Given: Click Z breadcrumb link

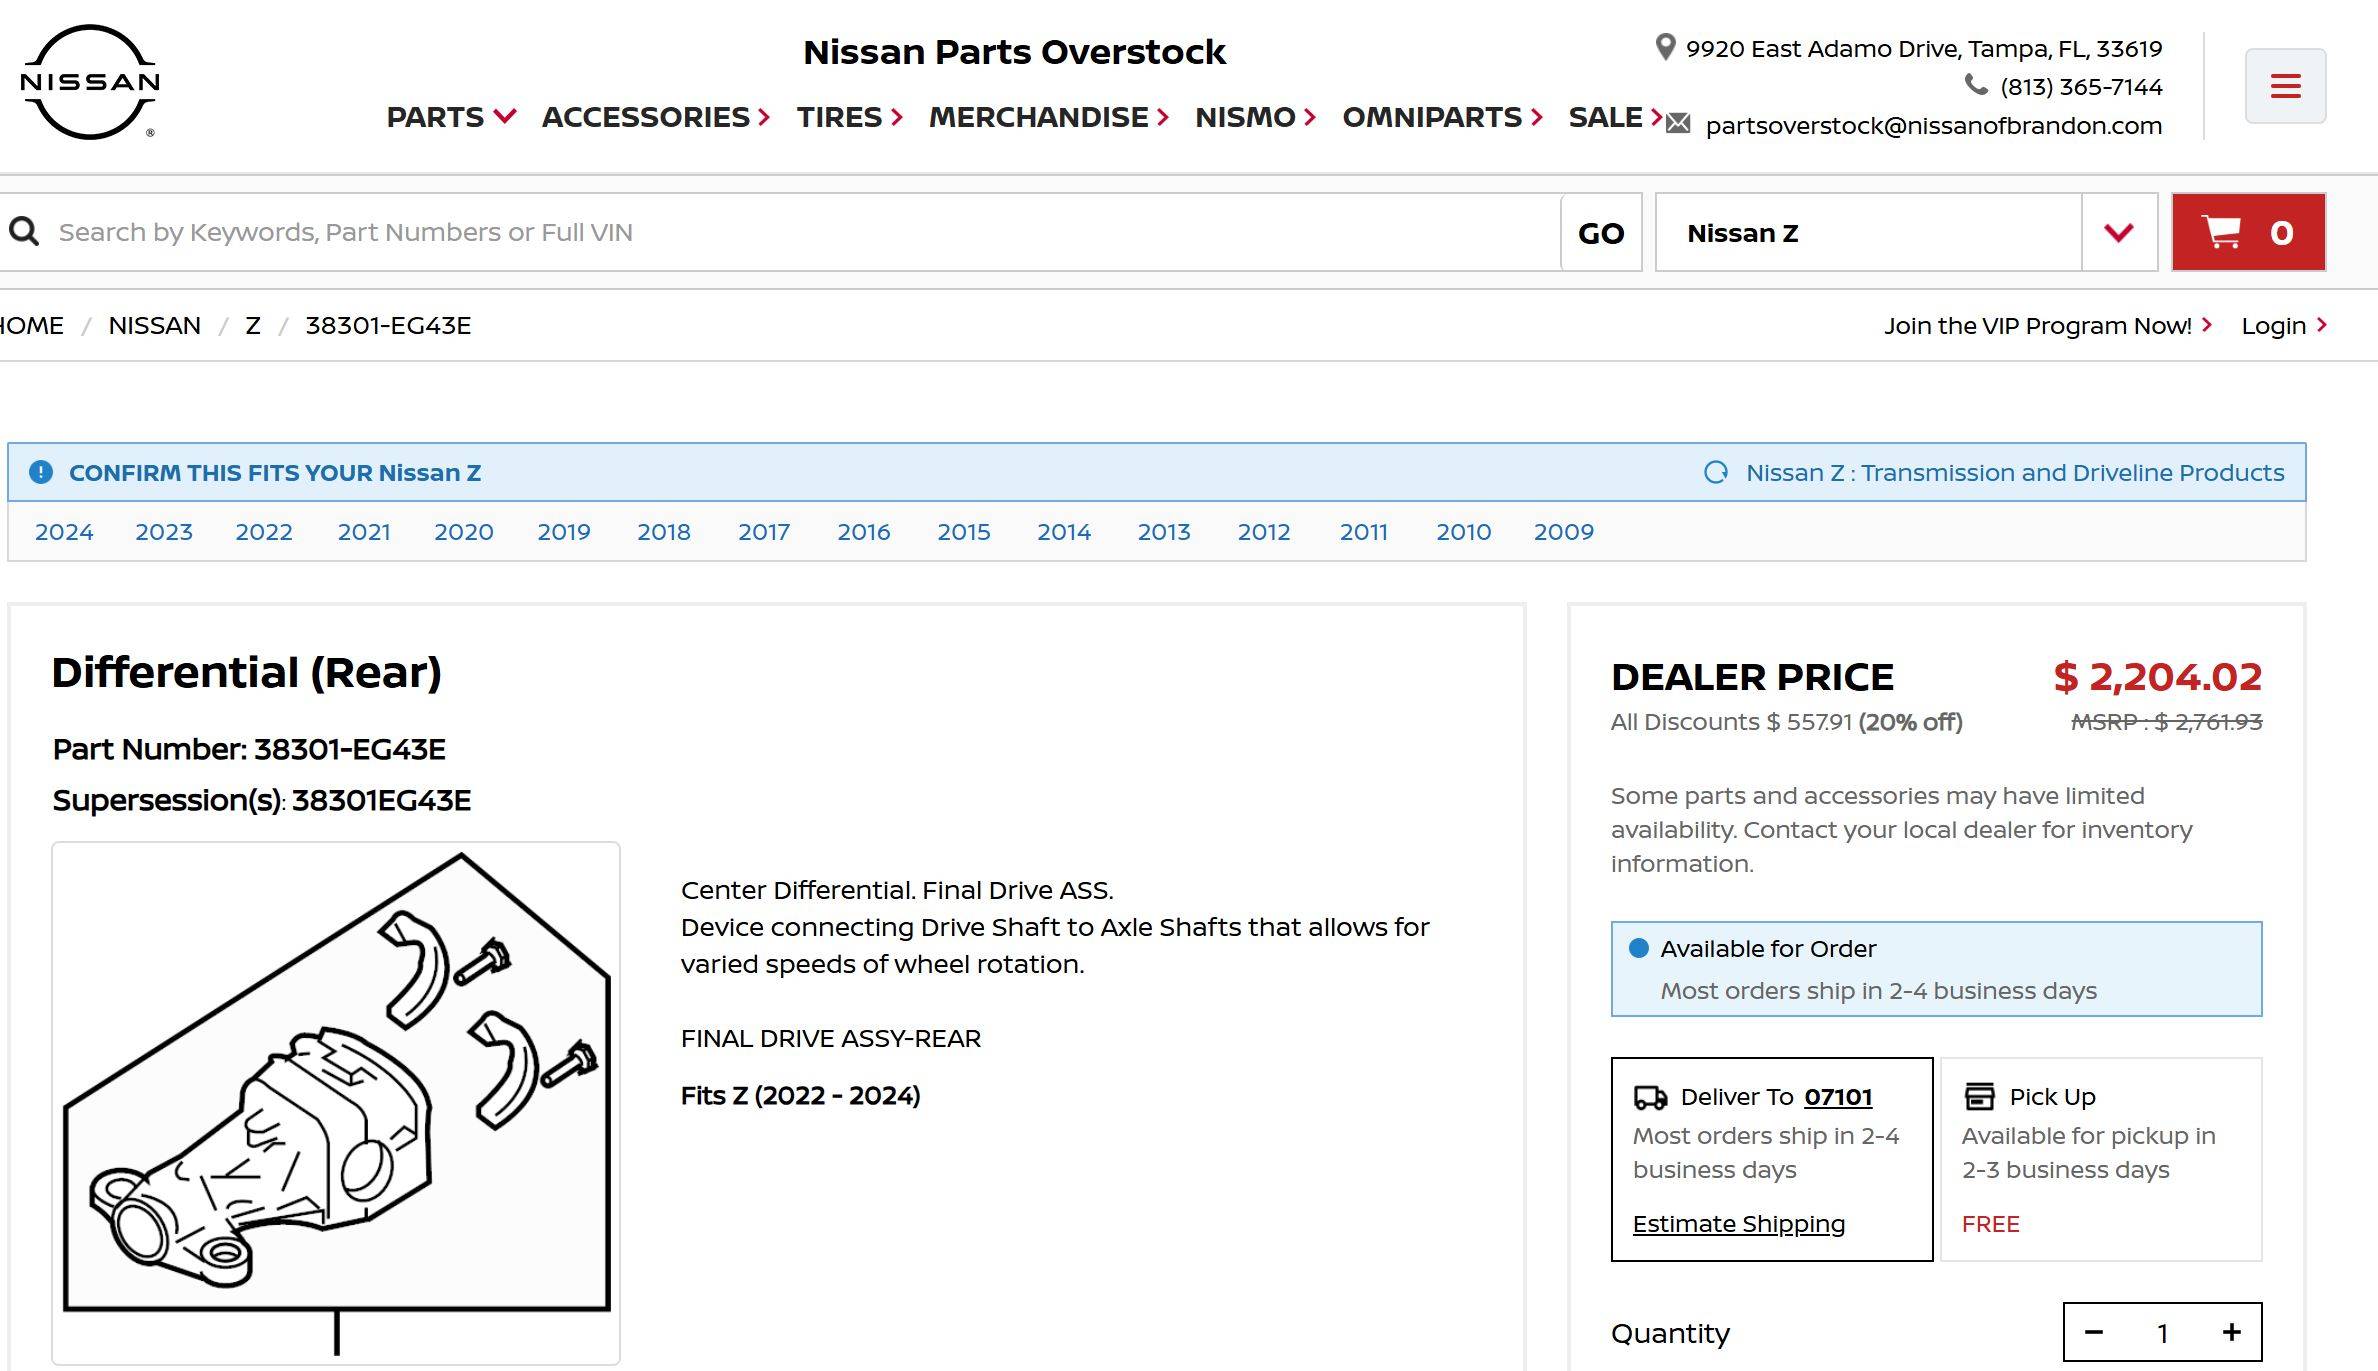Looking at the screenshot, I should pyautogui.click(x=253, y=325).
